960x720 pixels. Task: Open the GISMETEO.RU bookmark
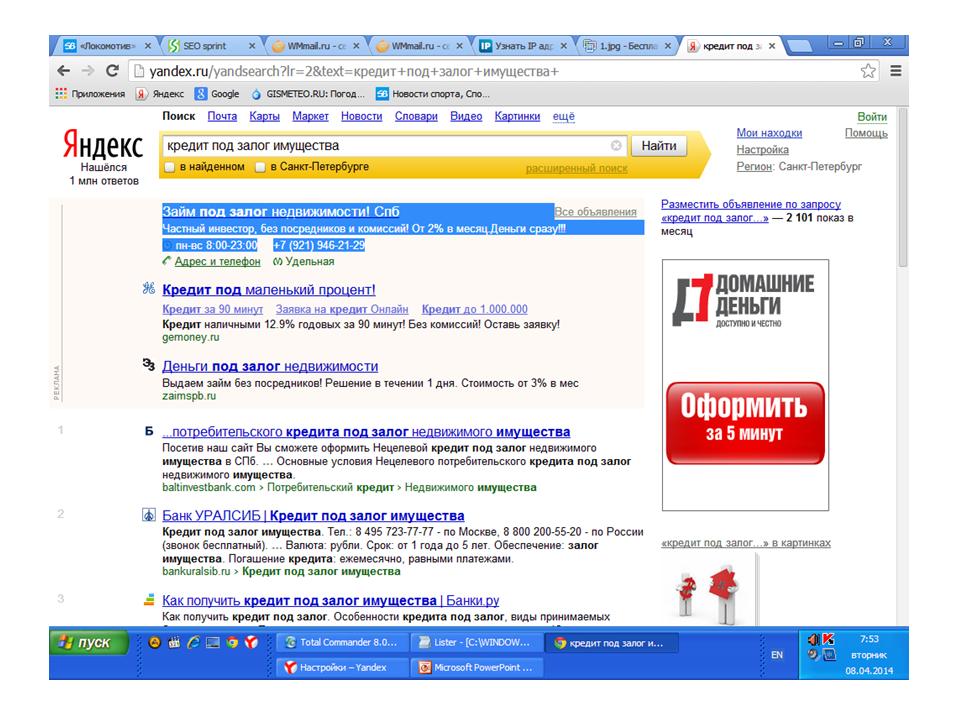308,94
